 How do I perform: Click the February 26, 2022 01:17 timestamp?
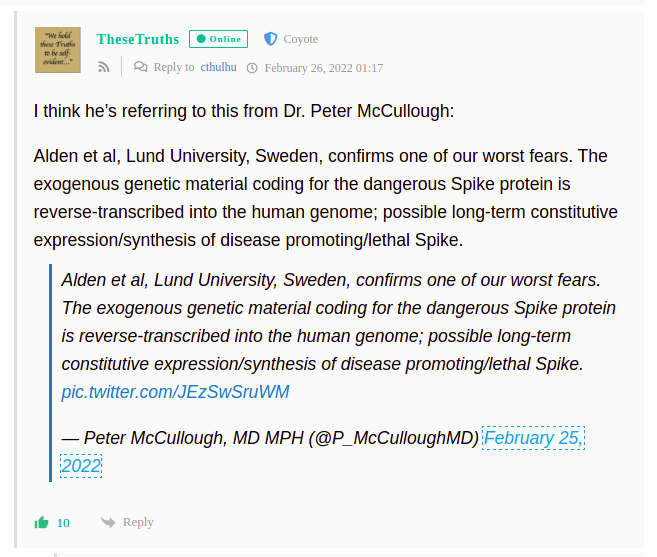[x=324, y=68]
